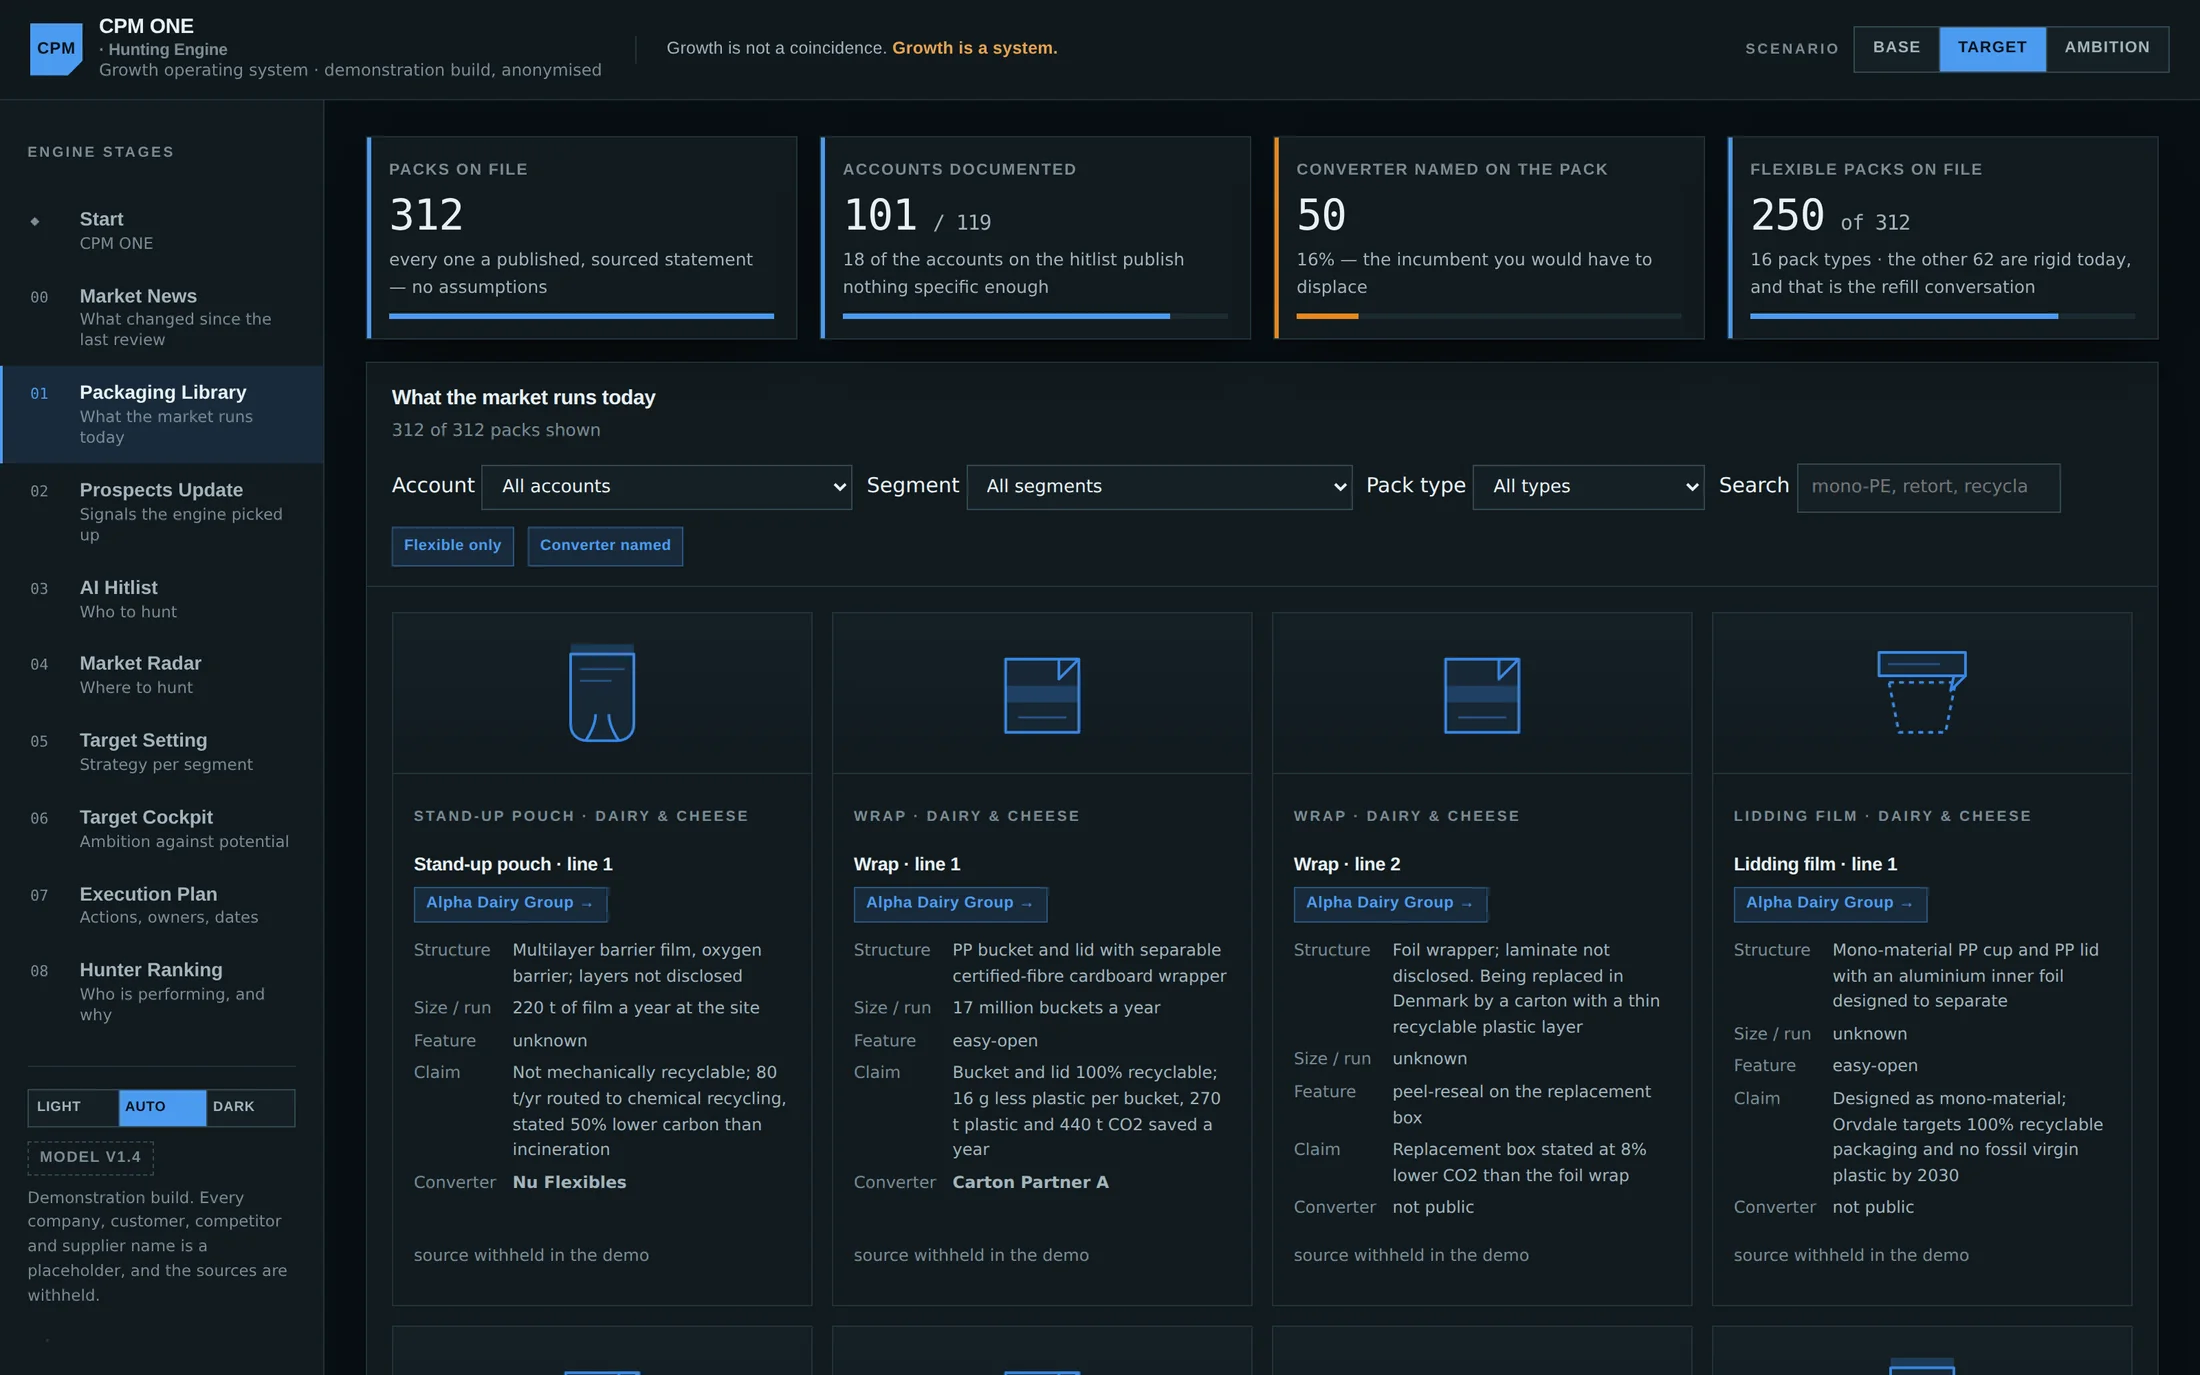Click the Search packs input field
2200x1375 pixels.
tap(1928, 487)
